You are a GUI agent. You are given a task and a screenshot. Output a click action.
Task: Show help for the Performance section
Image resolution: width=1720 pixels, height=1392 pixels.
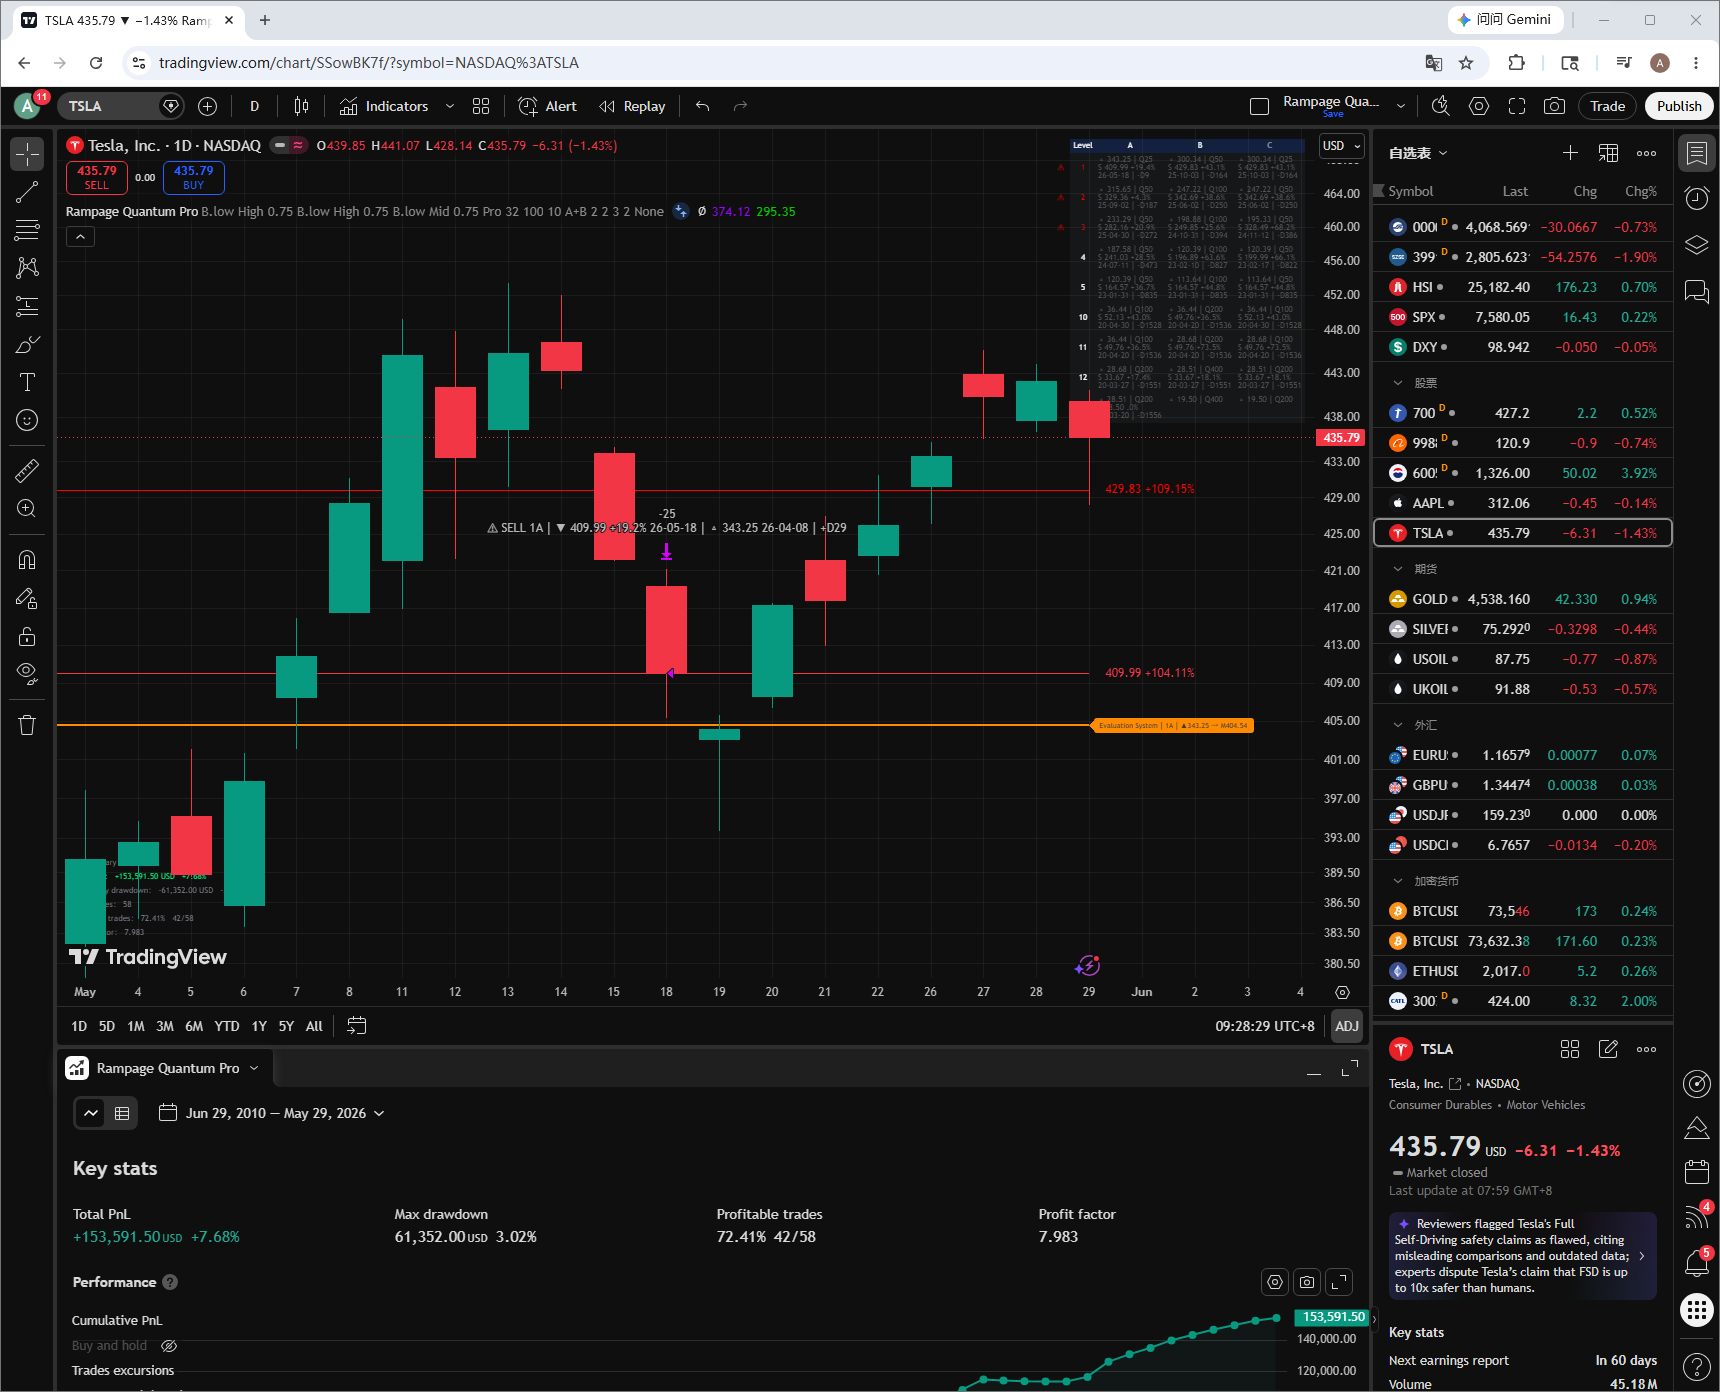[170, 1282]
